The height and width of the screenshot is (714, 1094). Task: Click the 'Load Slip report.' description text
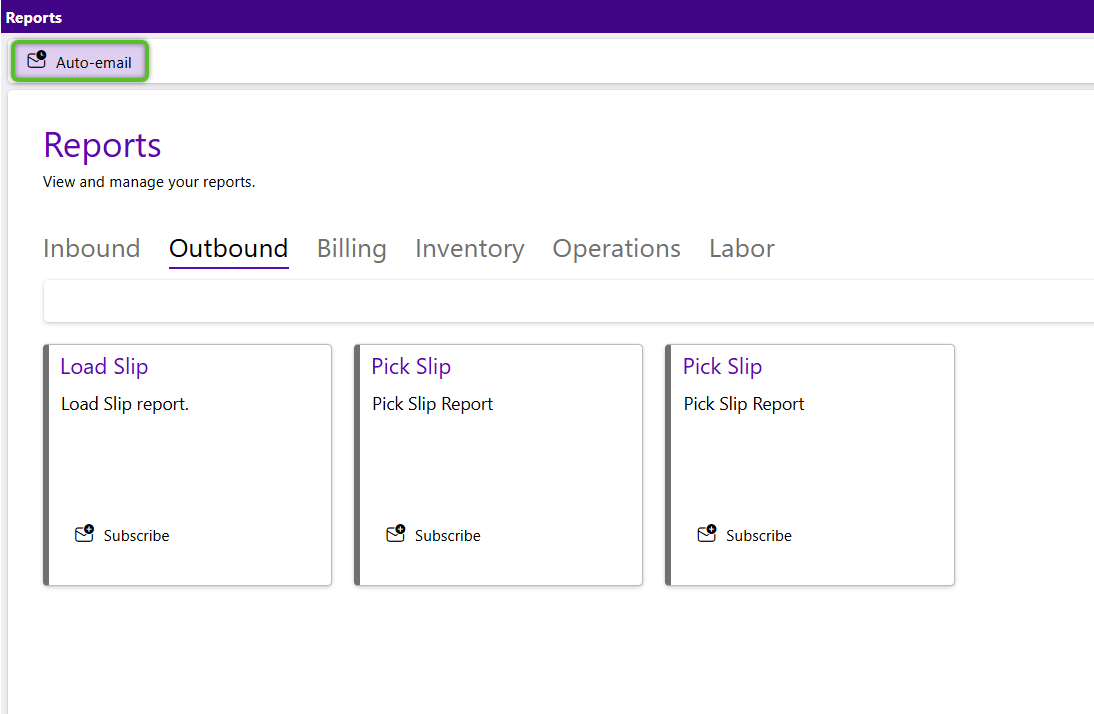pyautogui.click(x=125, y=404)
